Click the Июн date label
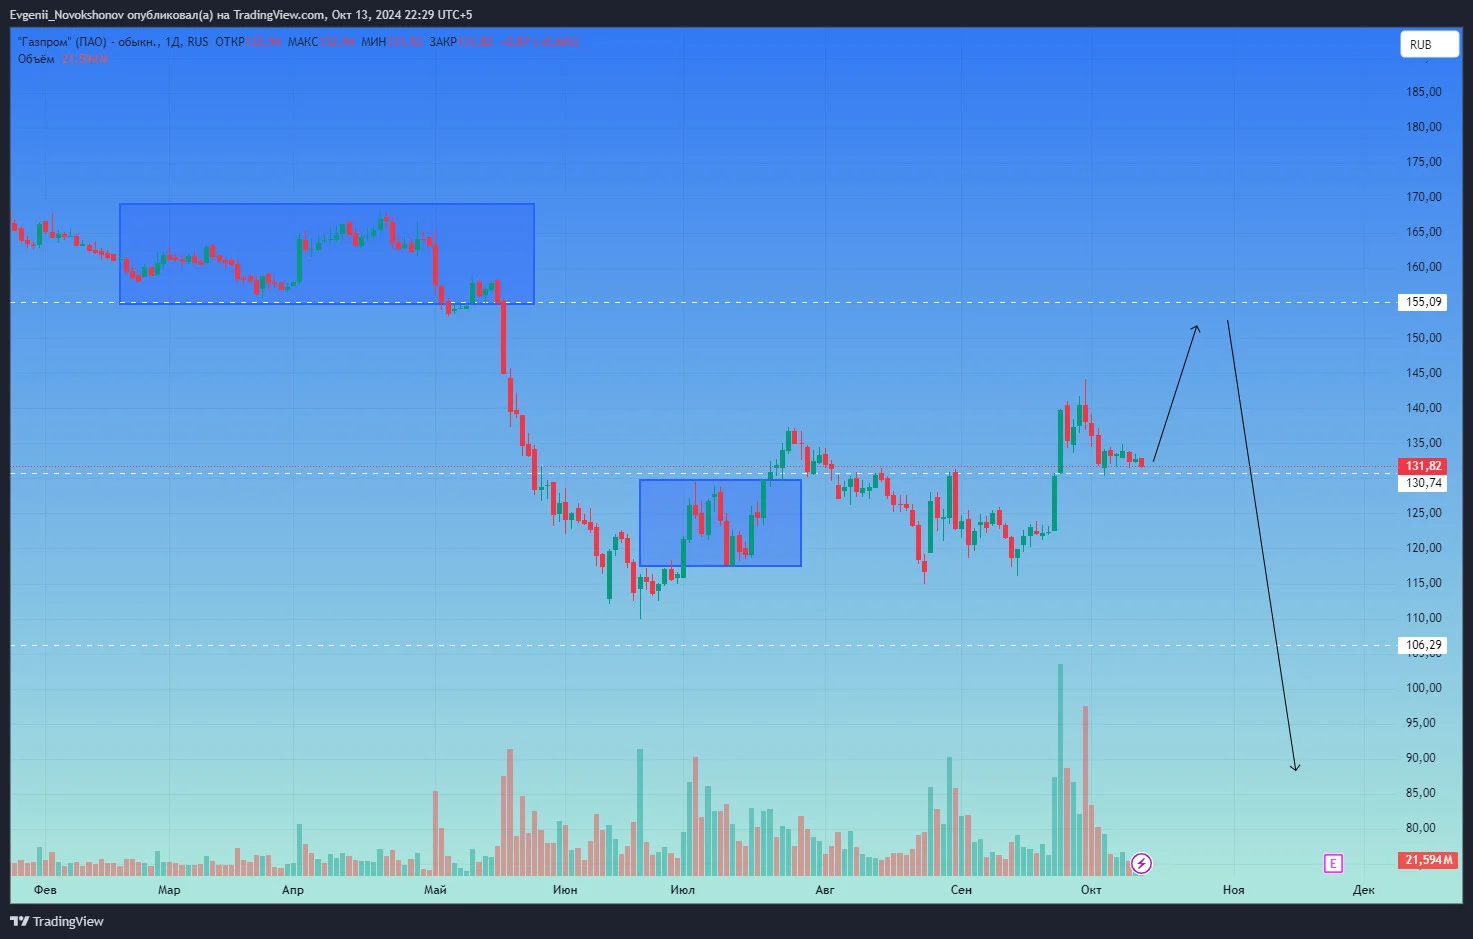Viewport: 1473px width, 939px height. point(565,890)
